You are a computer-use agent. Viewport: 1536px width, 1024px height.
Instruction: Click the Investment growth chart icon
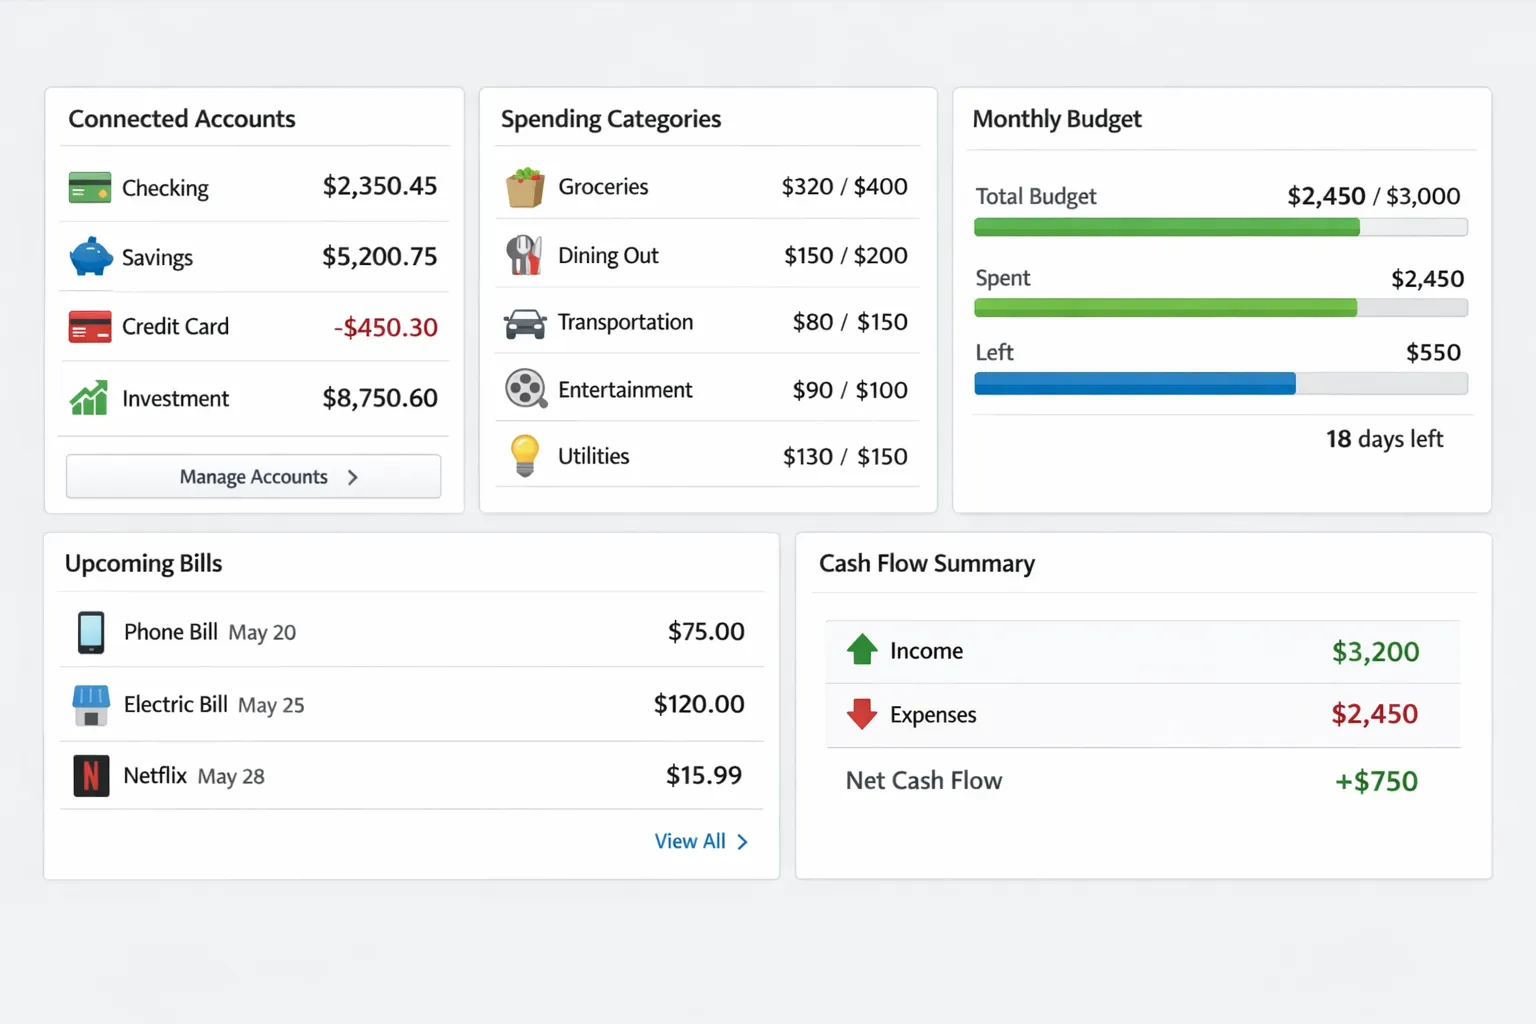[88, 397]
